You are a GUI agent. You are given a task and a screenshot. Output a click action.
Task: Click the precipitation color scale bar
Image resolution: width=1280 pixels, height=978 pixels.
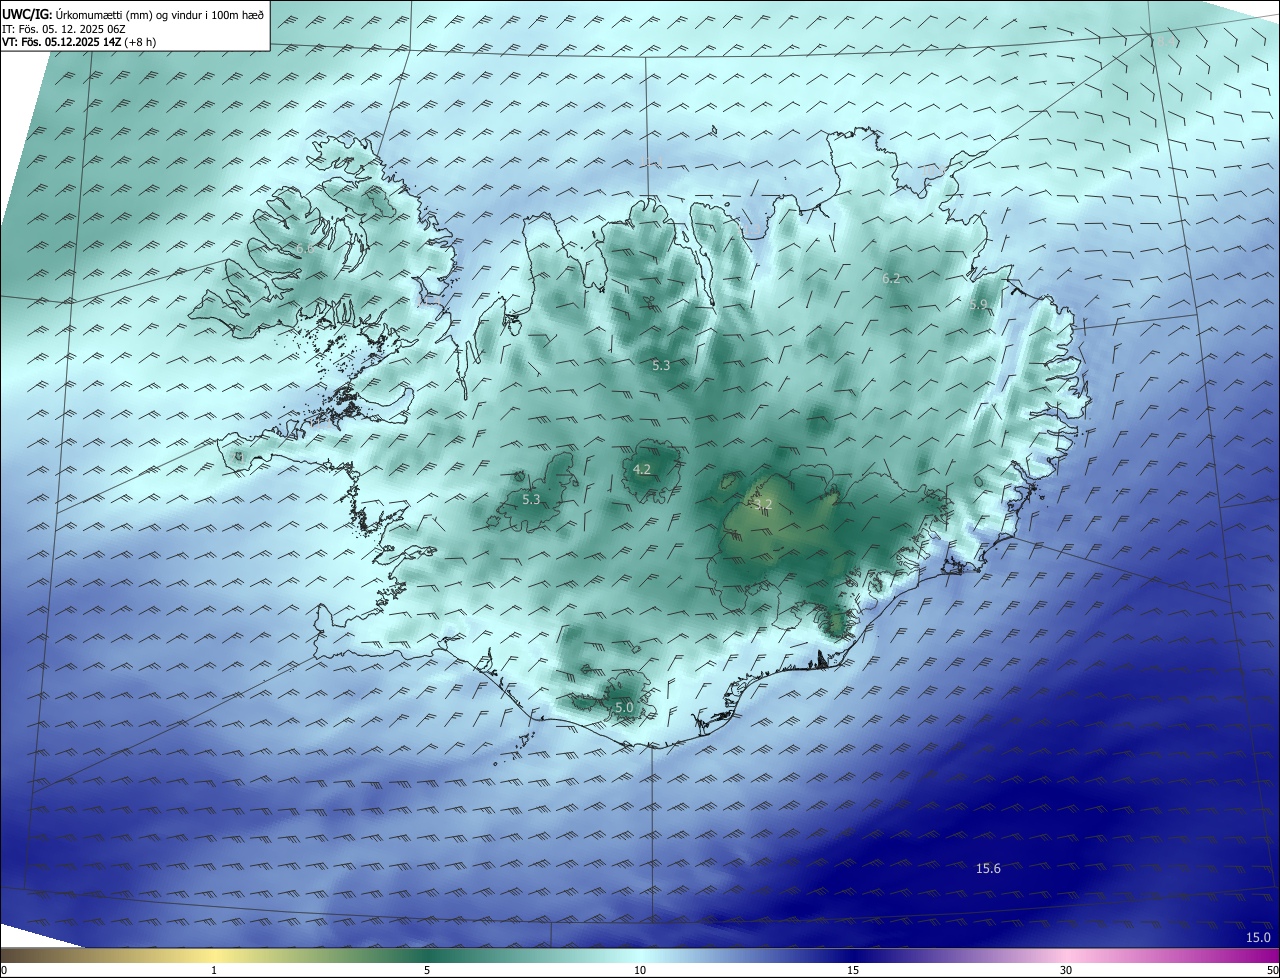click(640, 955)
